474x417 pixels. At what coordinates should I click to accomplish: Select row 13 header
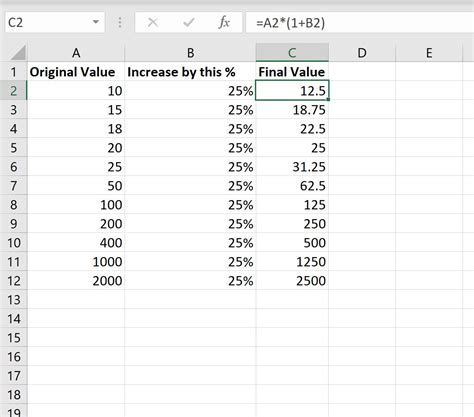pos(14,300)
